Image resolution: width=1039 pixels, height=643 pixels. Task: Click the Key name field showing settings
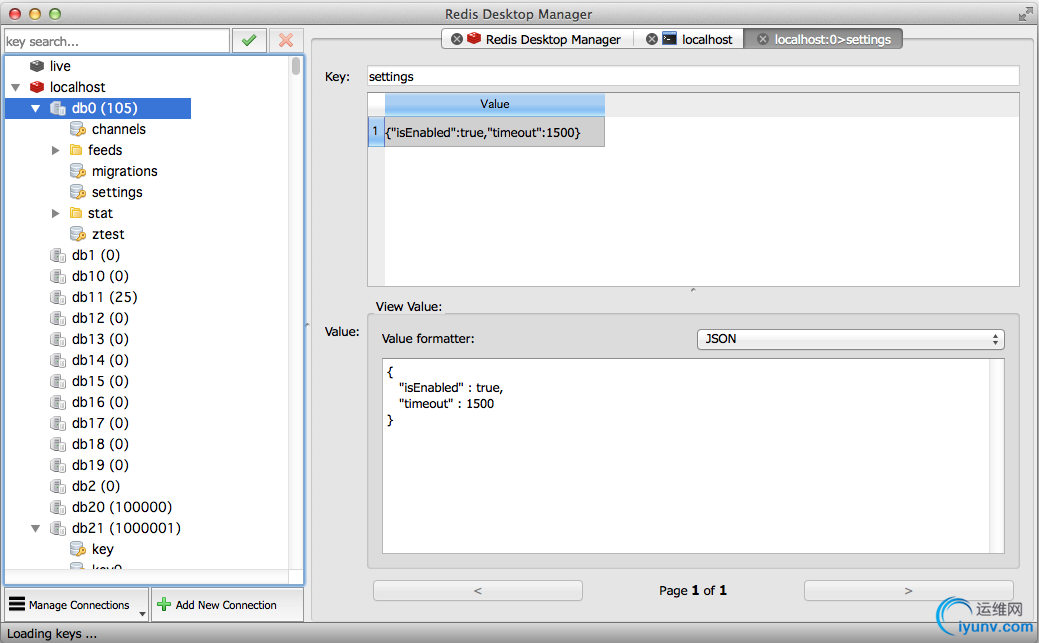tap(693, 76)
